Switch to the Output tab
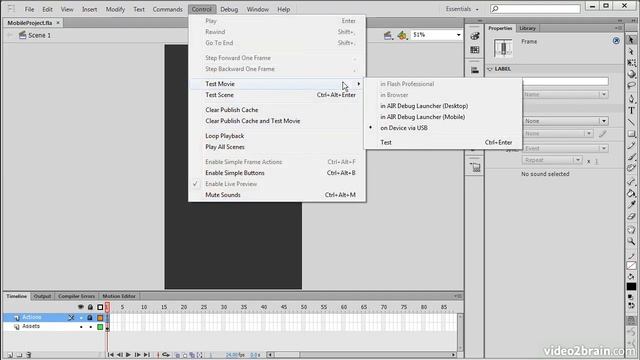 (42, 296)
